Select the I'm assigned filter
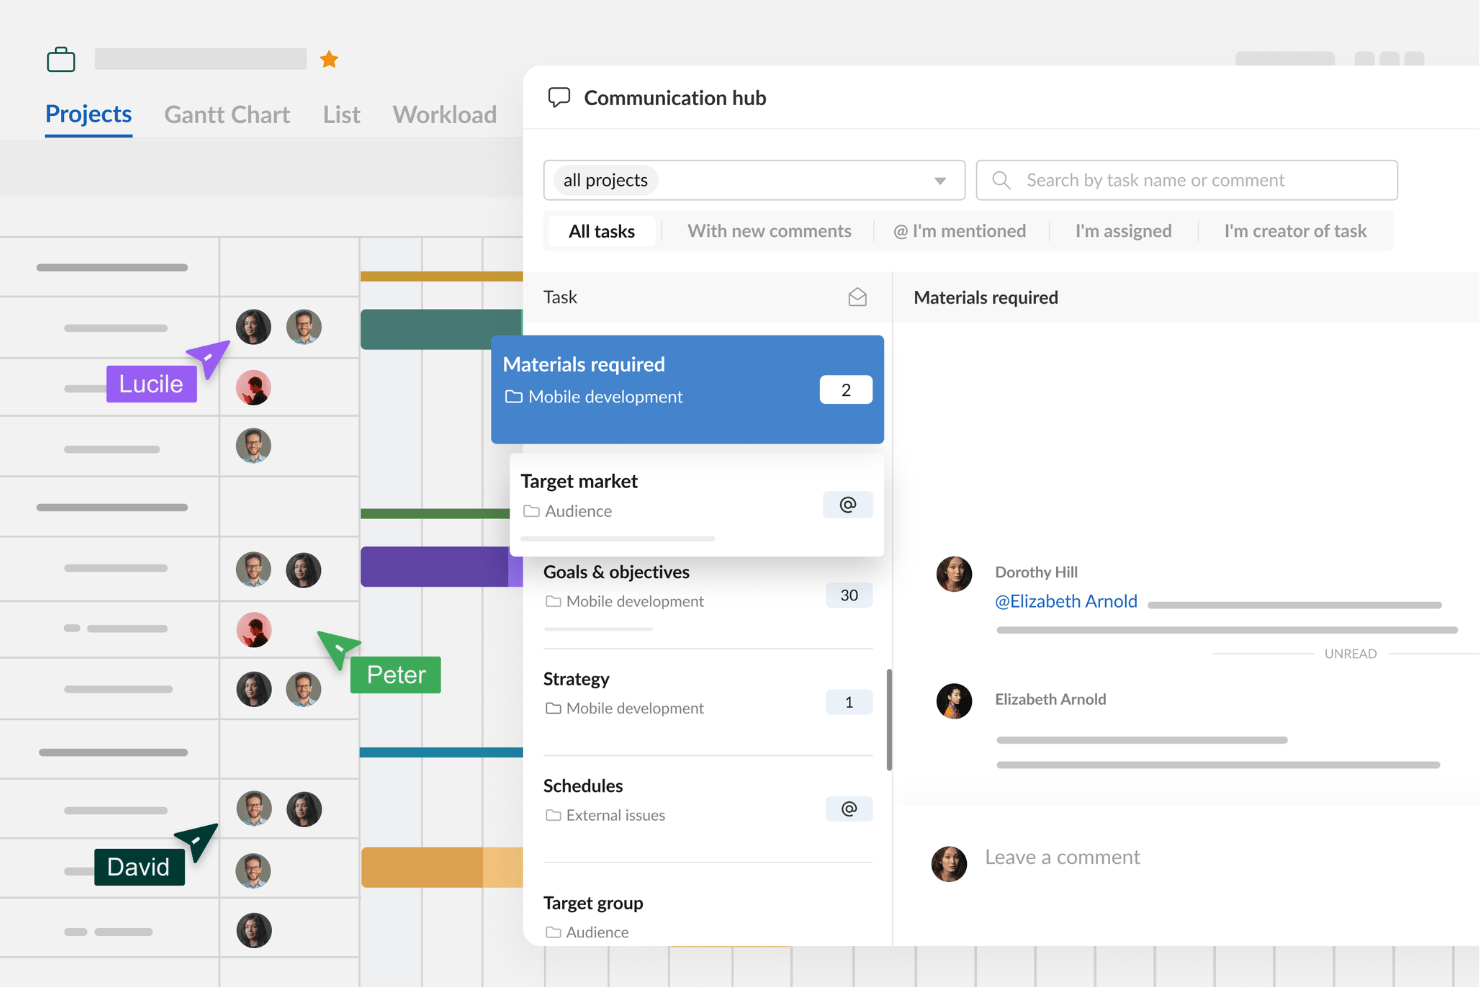This screenshot has width=1480, height=987. coord(1123,231)
